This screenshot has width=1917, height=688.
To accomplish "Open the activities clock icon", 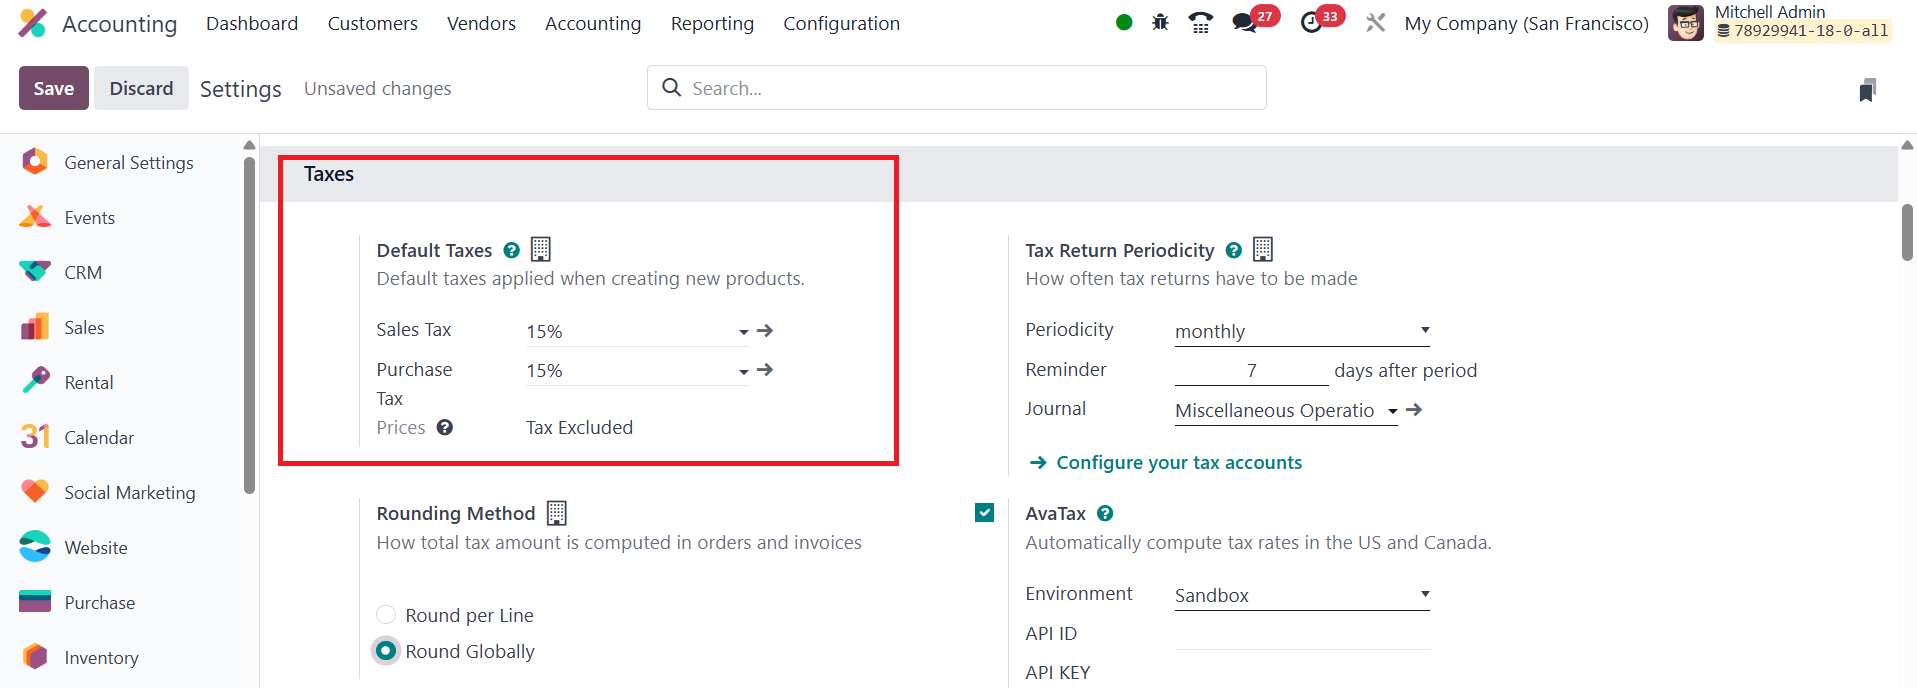I will (x=1311, y=22).
